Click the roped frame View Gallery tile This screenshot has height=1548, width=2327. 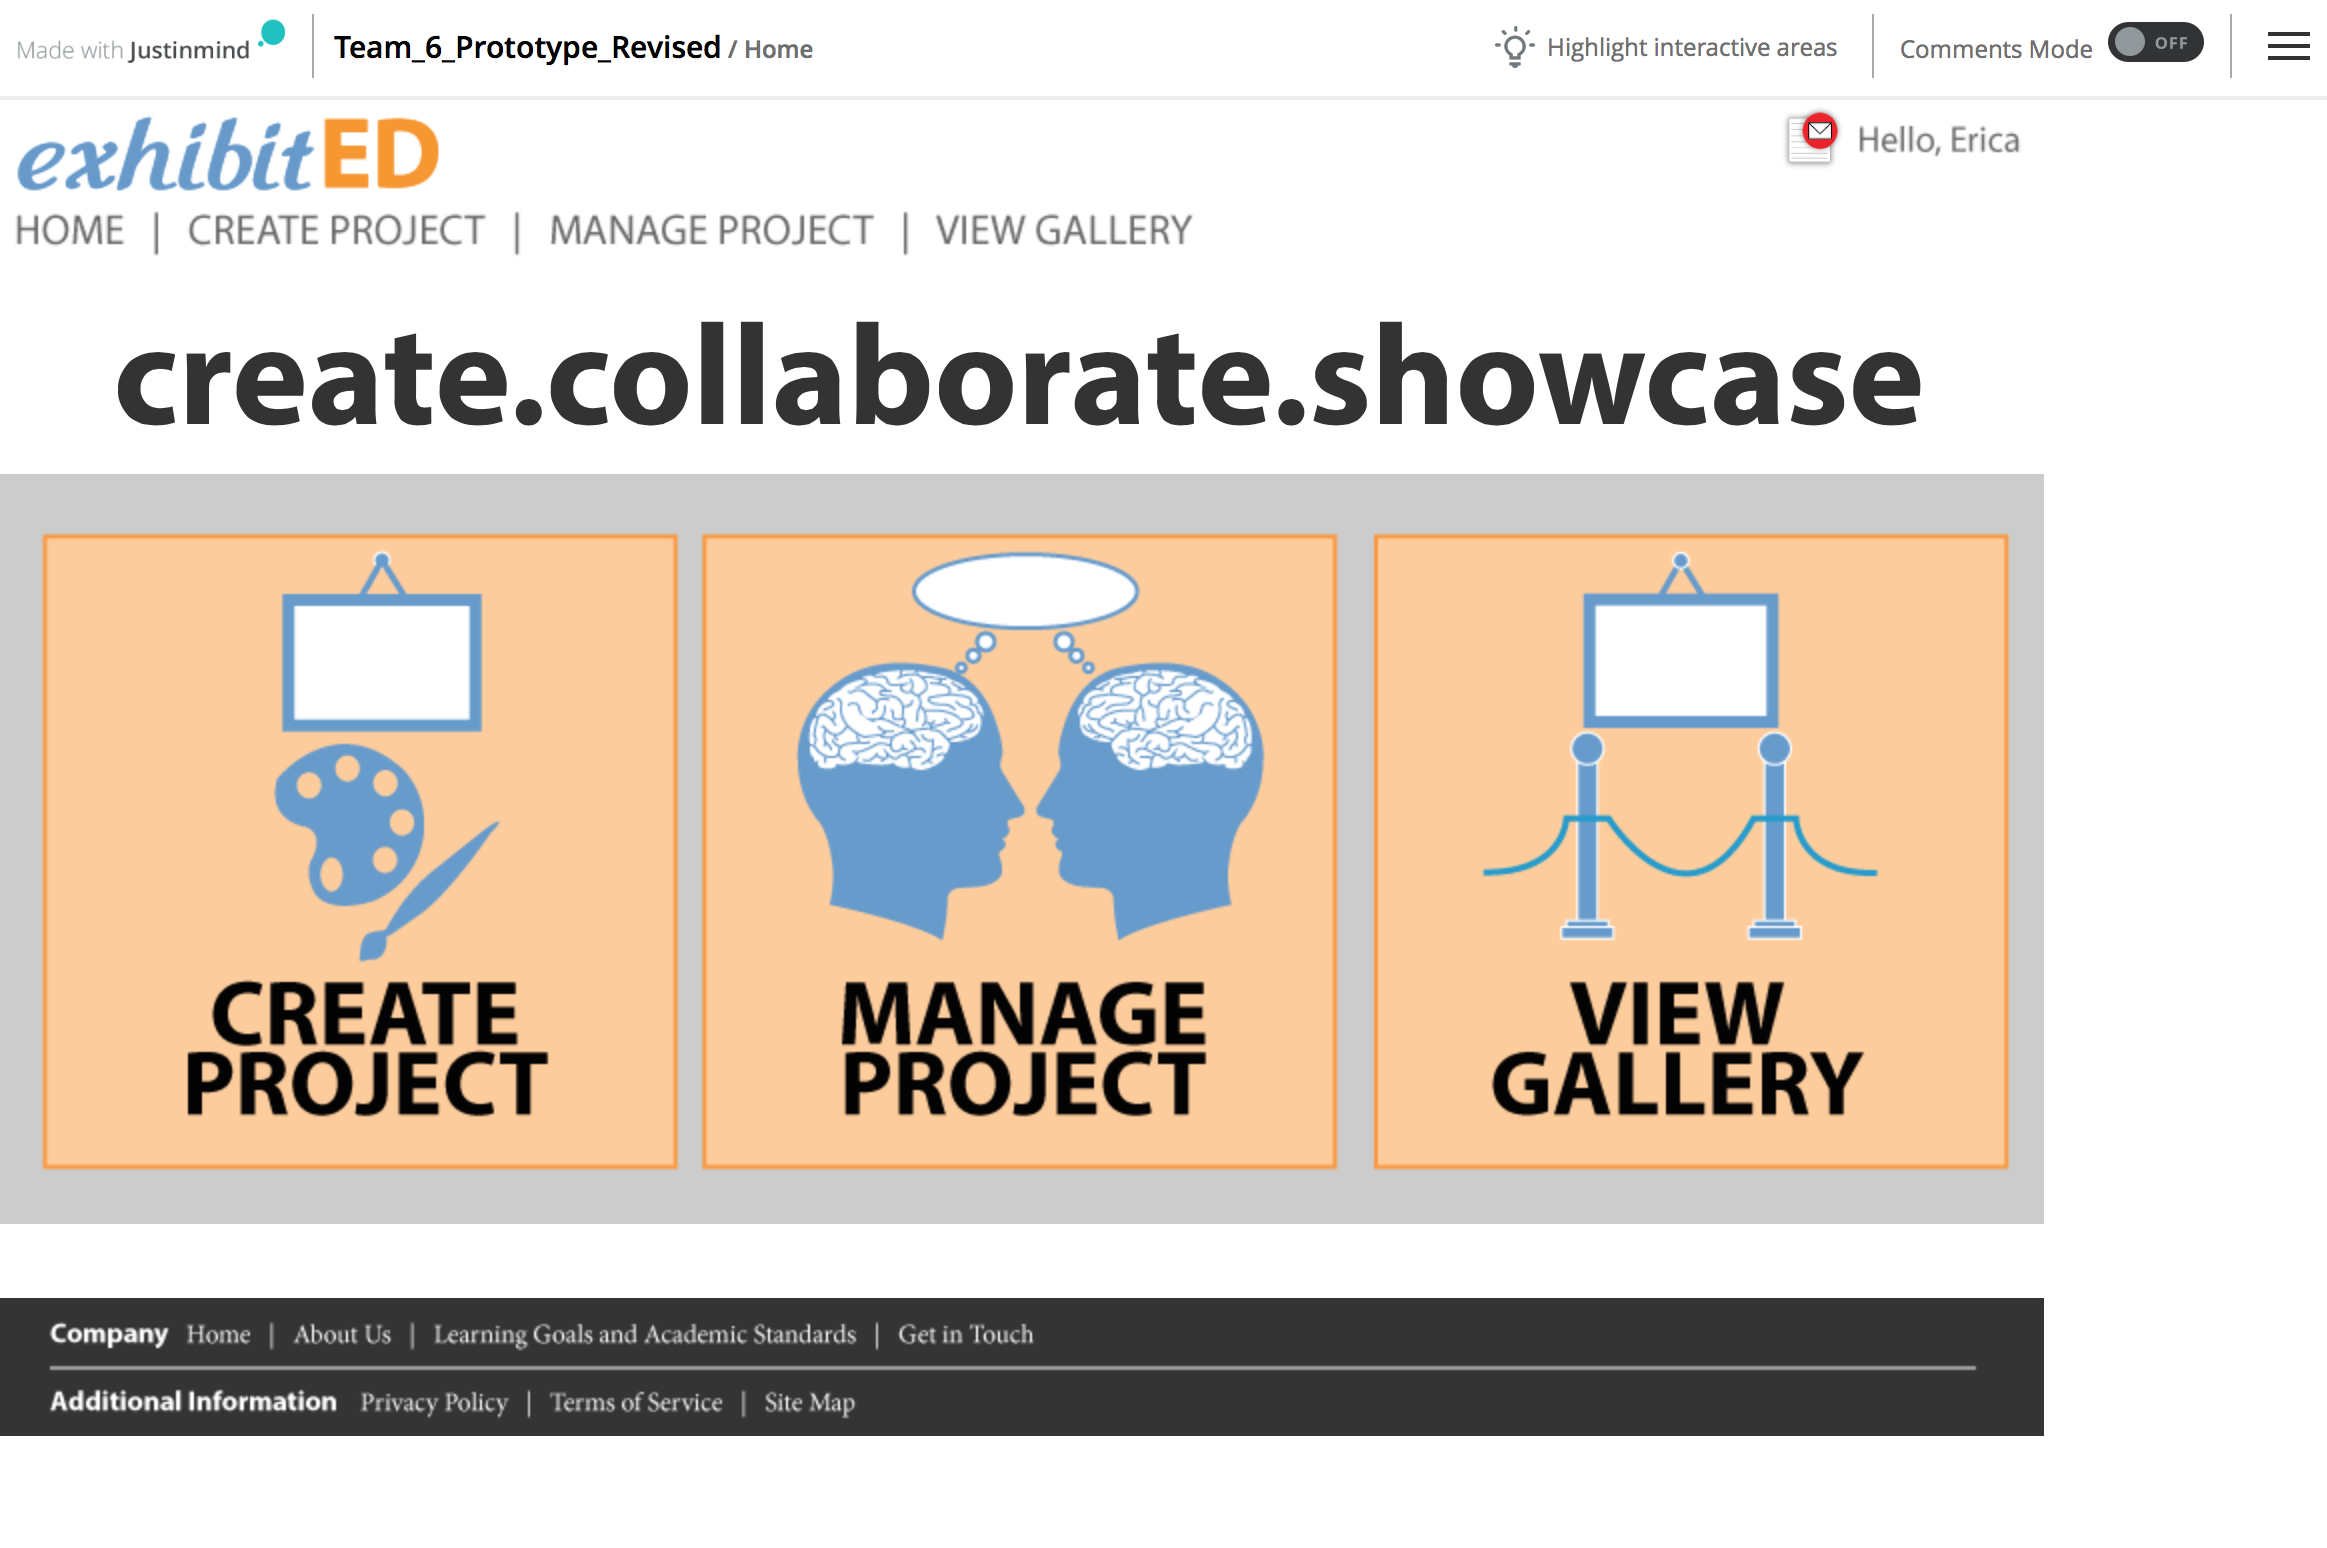pyautogui.click(x=1690, y=851)
